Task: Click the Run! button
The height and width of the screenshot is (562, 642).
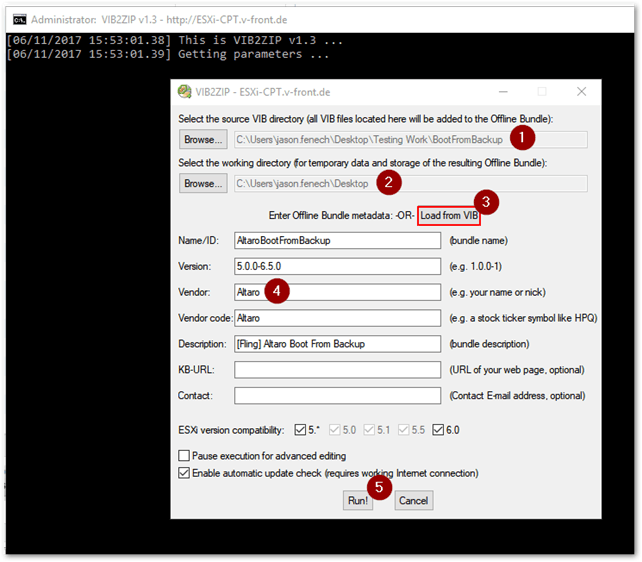Action: coord(358,500)
